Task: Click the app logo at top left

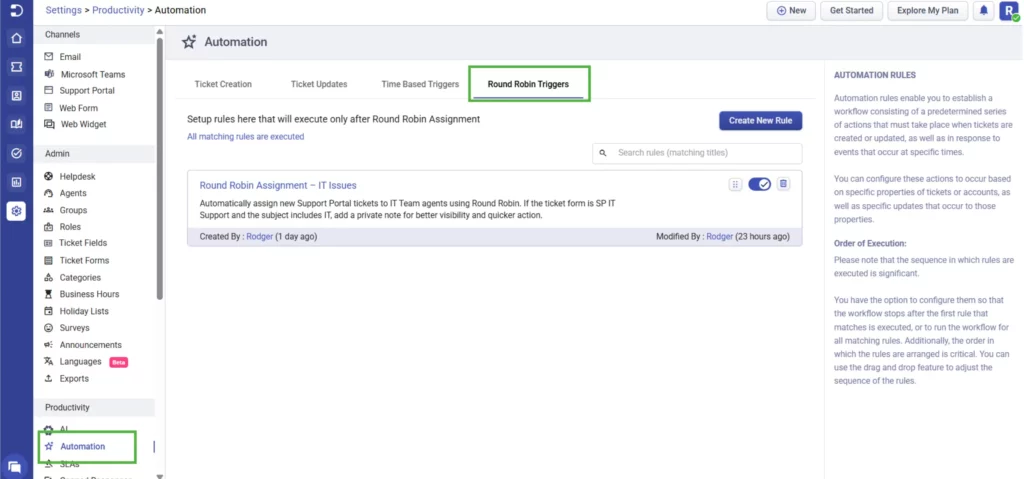Action: 16,10
